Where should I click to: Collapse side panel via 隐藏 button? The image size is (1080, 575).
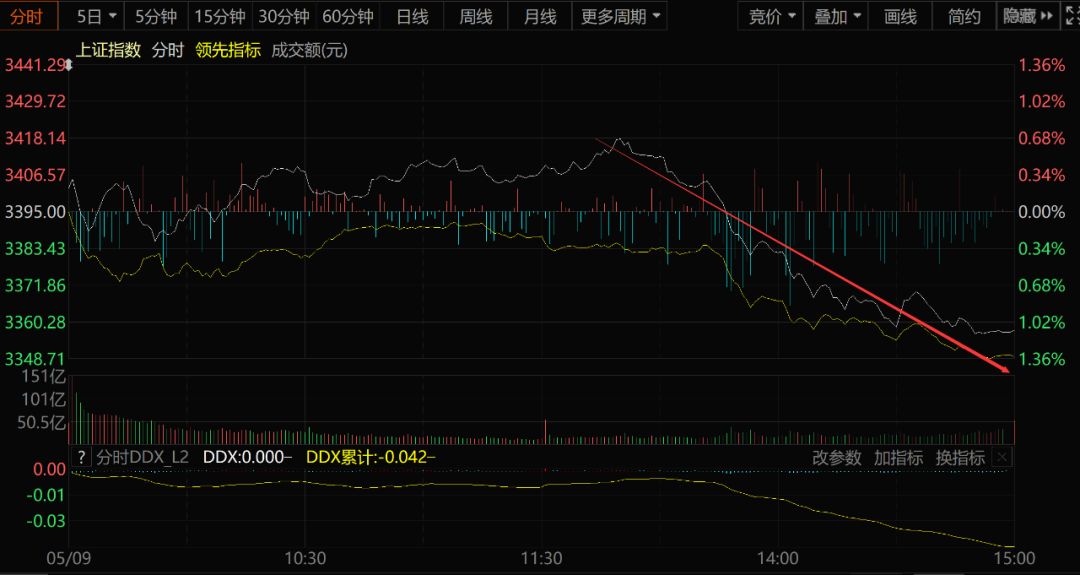click(1028, 17)
